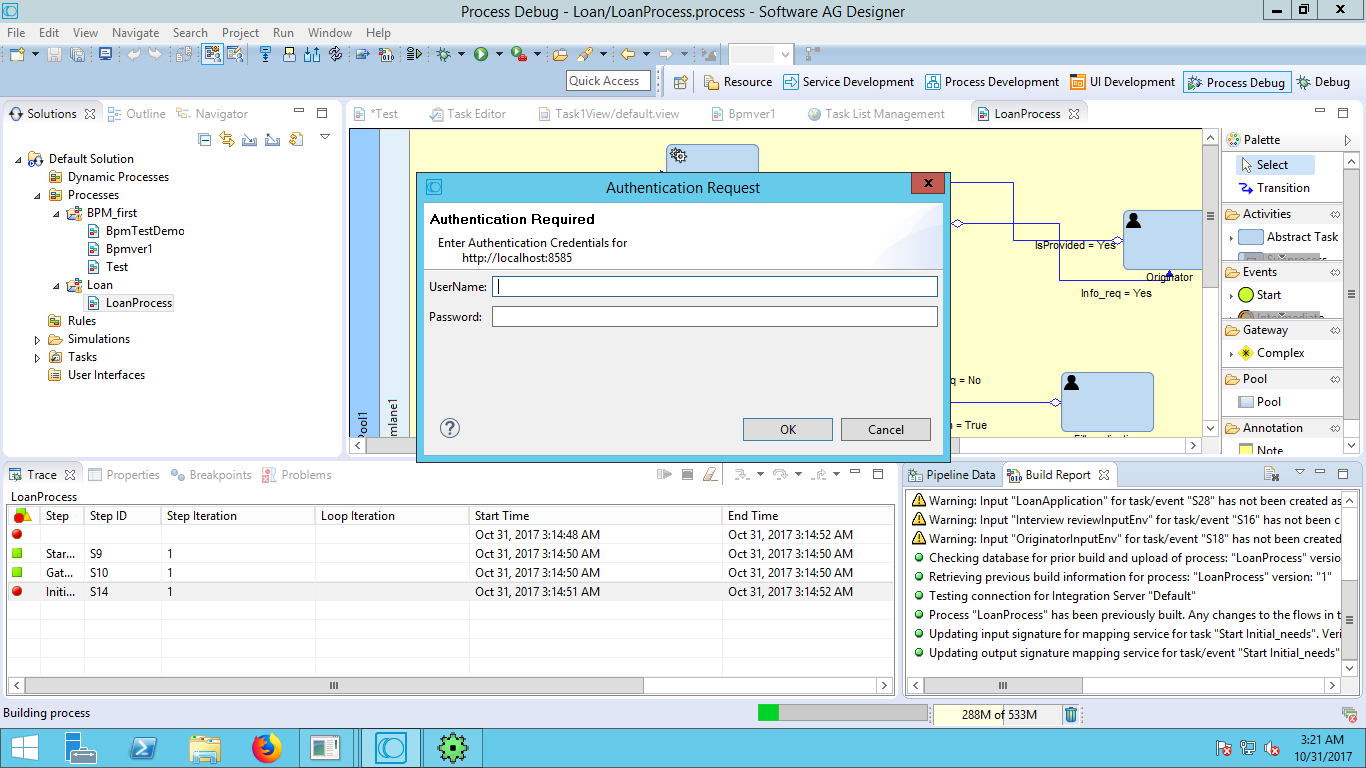Click the UserName input field
Image resolution: width=1366 pixels, height=768 pixels.
pyautogui.click(x=715, y=287)
